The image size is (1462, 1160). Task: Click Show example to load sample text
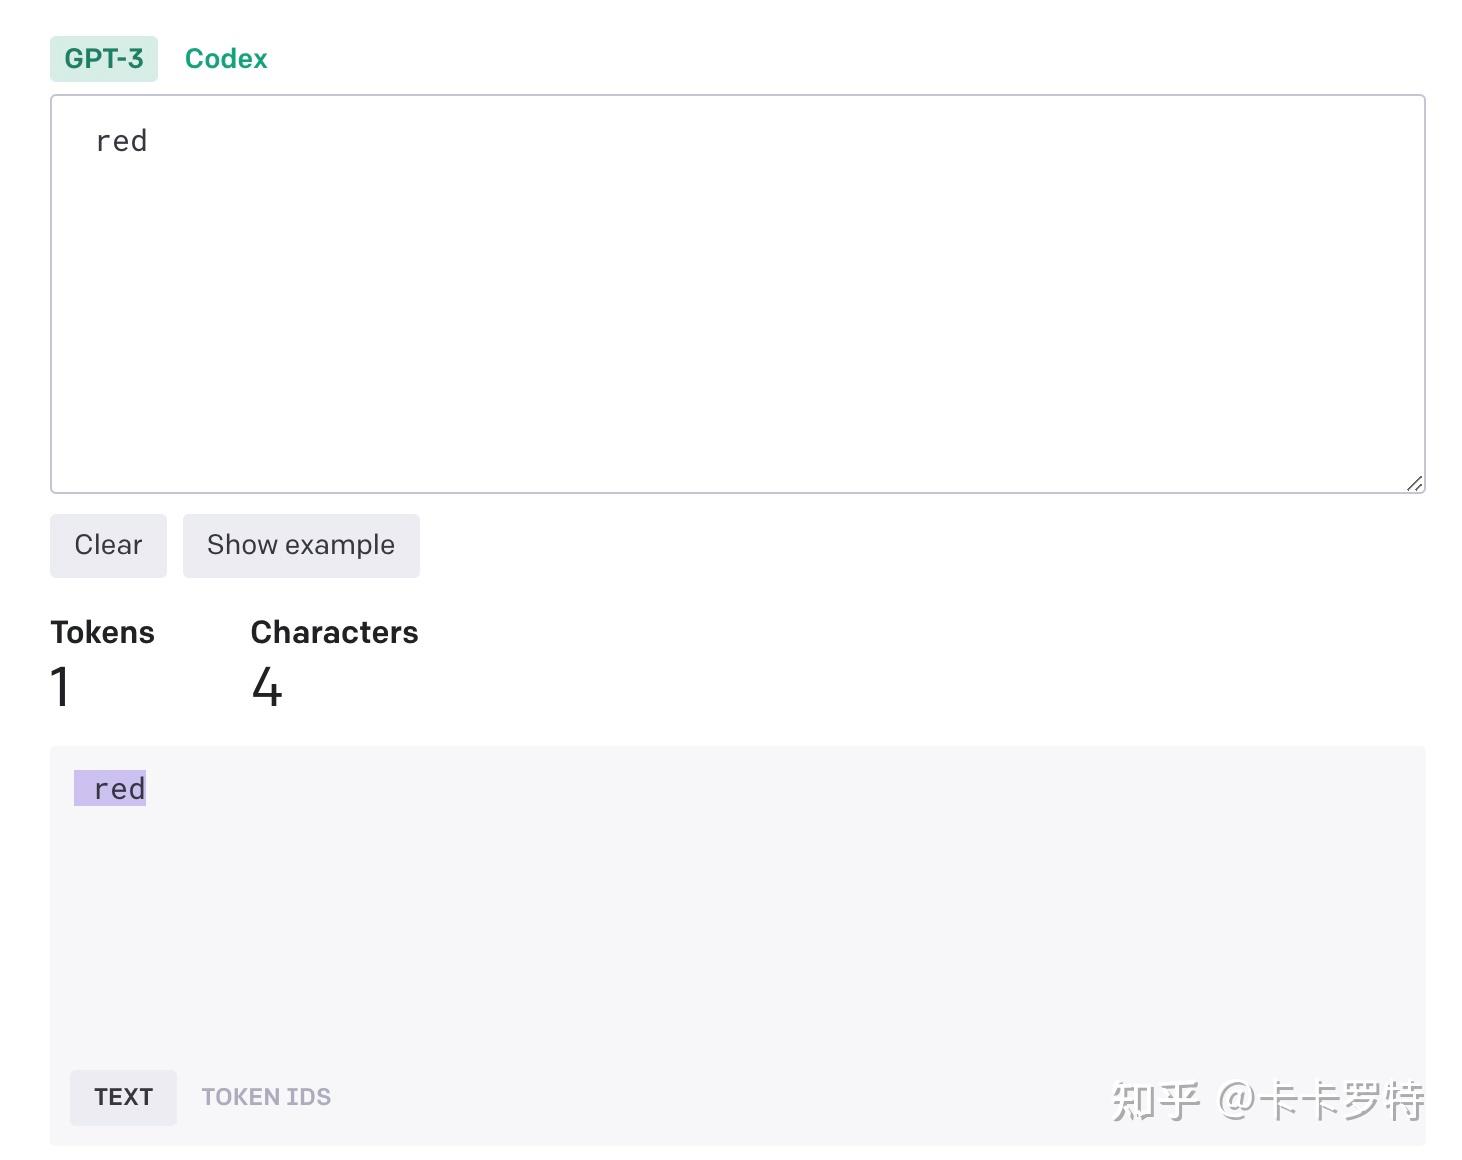click(300, 545)
